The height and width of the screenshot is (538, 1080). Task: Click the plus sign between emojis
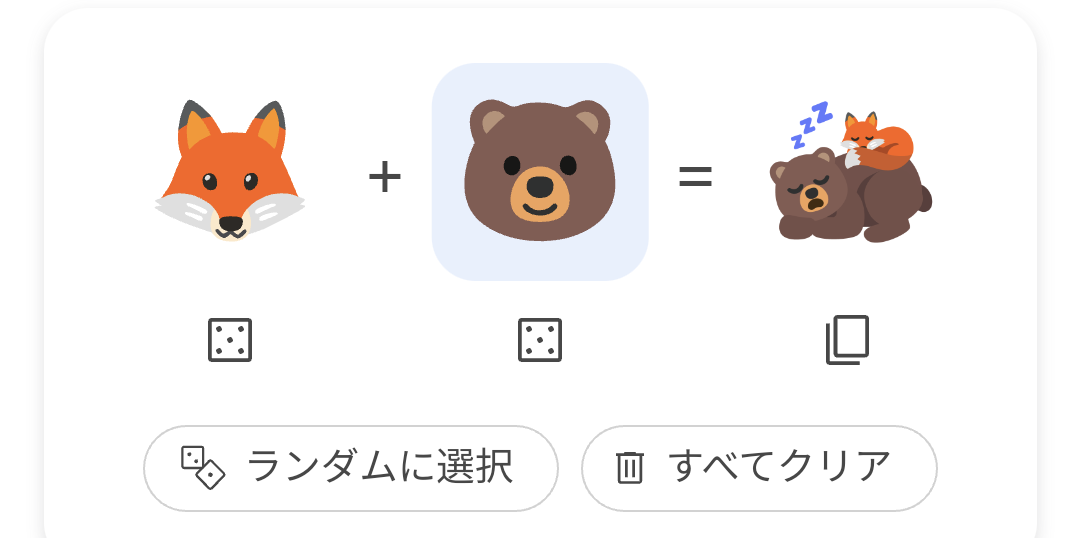[385, 177]
